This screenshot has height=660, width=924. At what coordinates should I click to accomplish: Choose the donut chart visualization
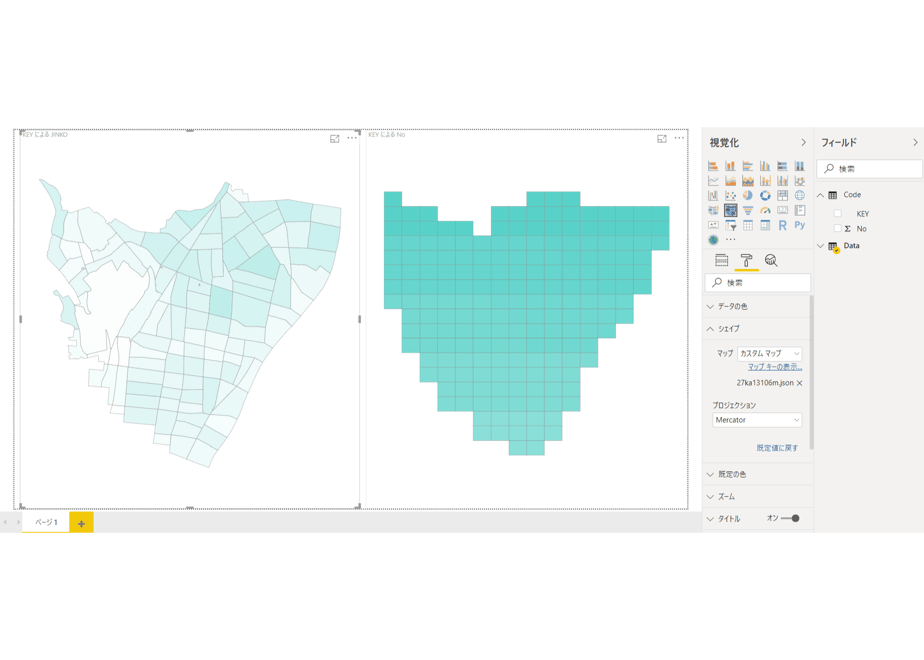point(765,196)
